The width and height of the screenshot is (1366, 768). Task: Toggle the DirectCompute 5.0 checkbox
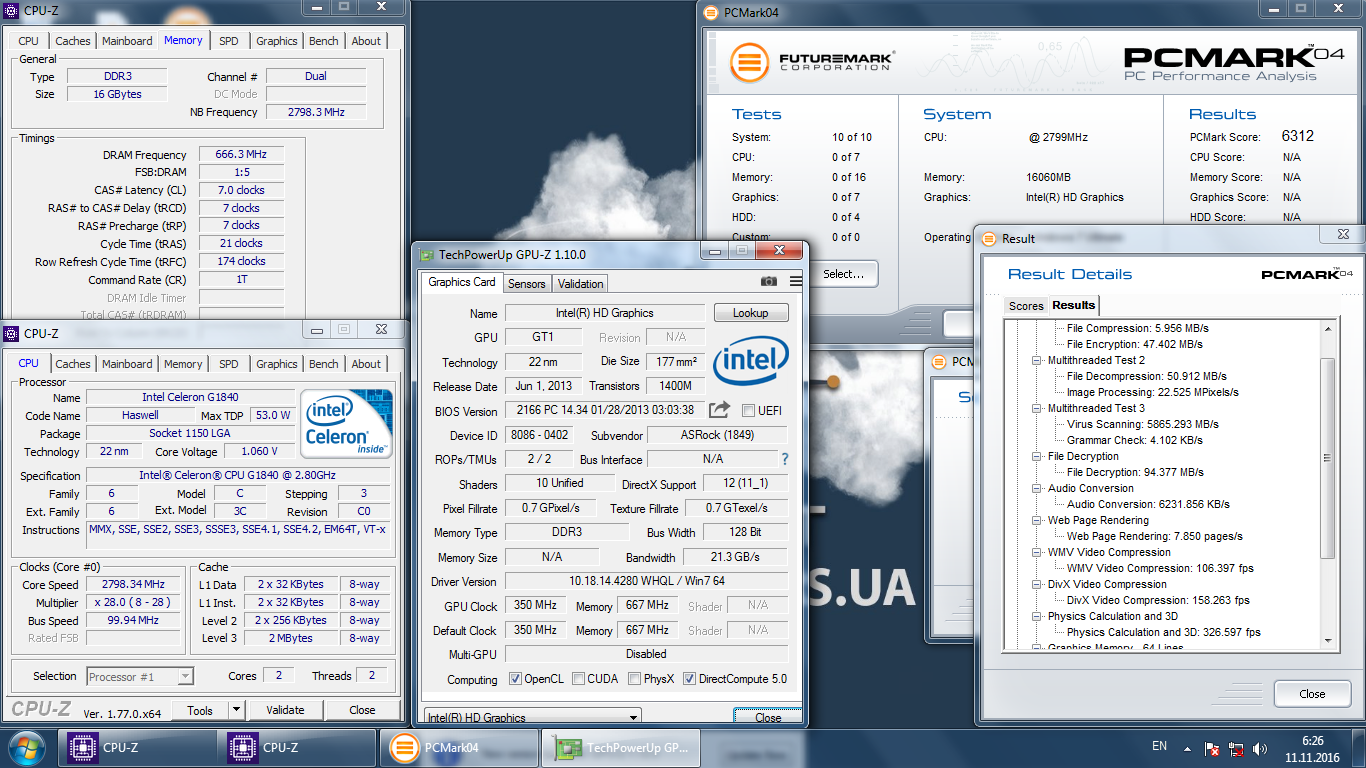[x=689, y=679]
